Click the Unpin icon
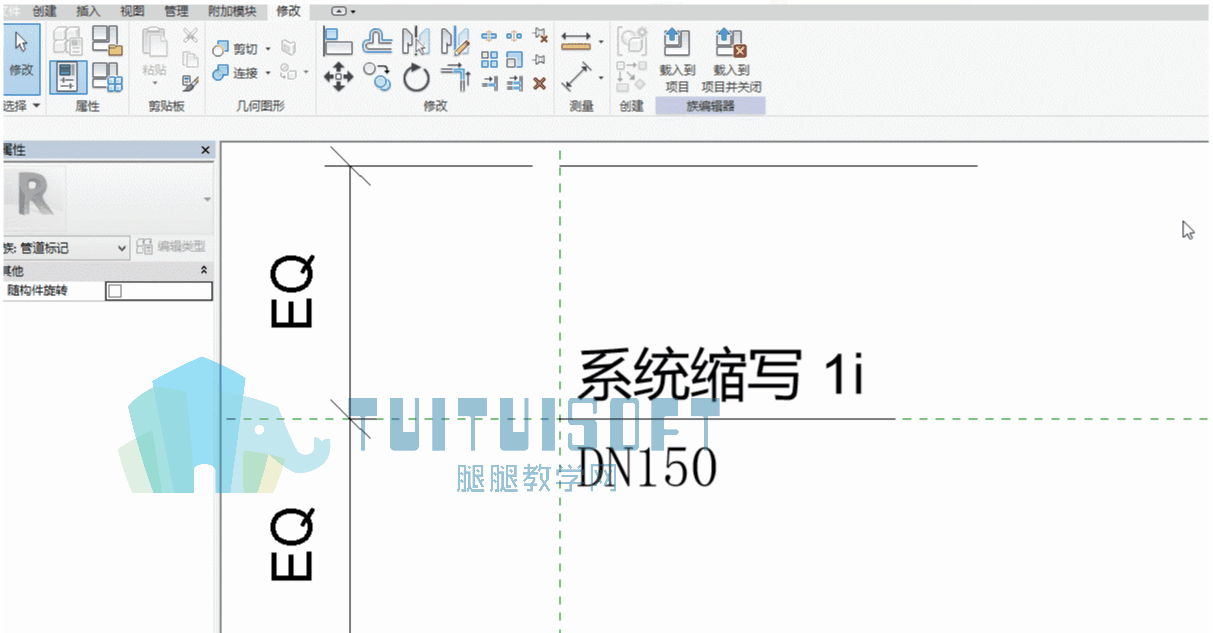1213x633 pixels. coord(540,36)
